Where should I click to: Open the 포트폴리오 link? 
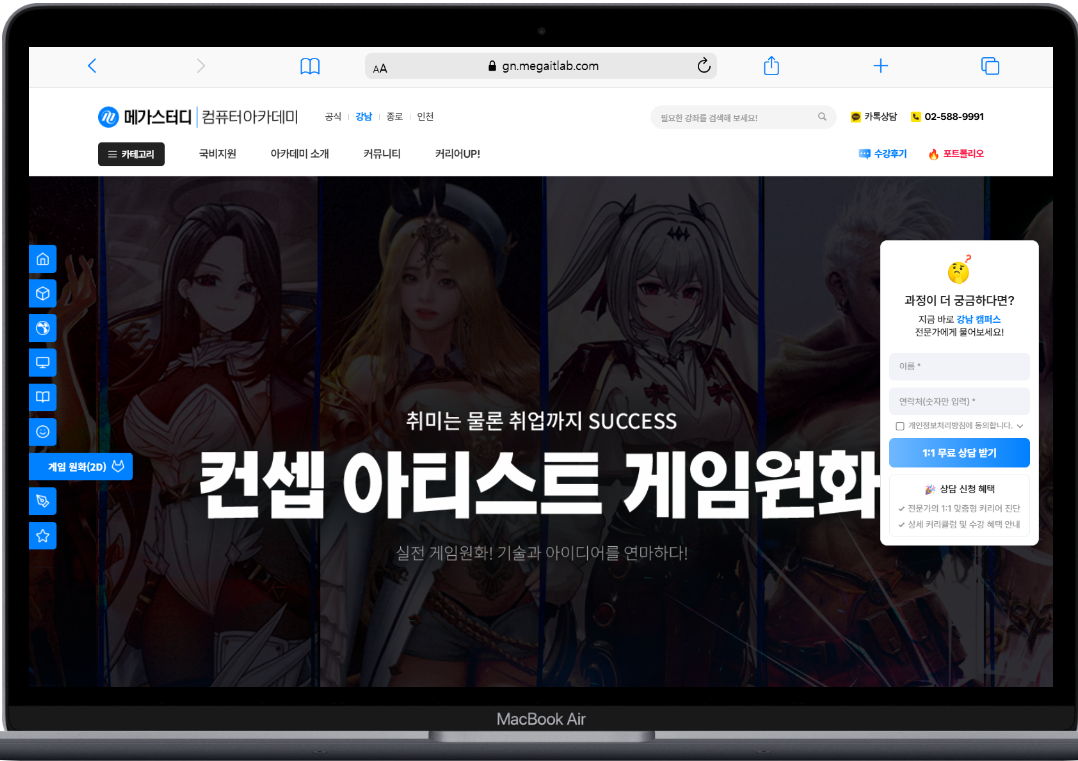[x=956, y=154]
